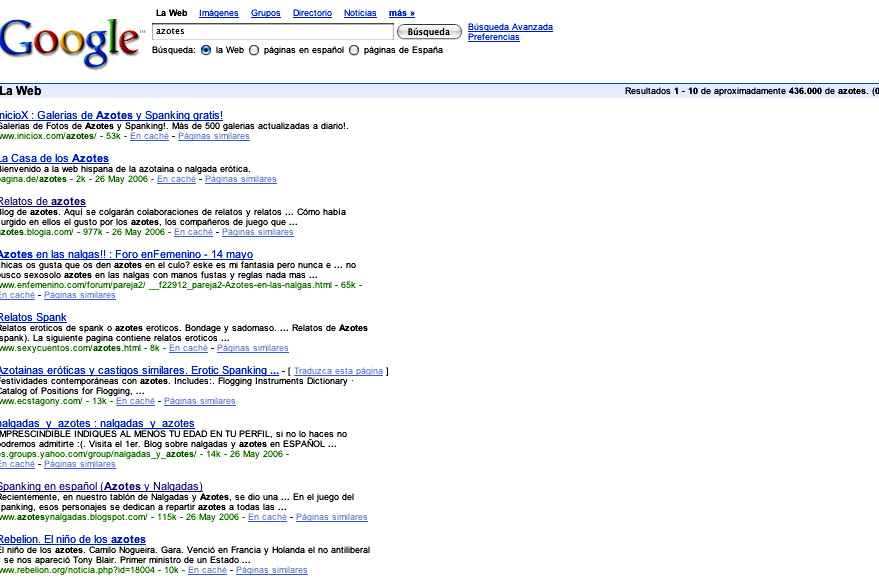Click 'Traduzca esta página' link
This screenshot has width=879, height=581.
point(338,371)
